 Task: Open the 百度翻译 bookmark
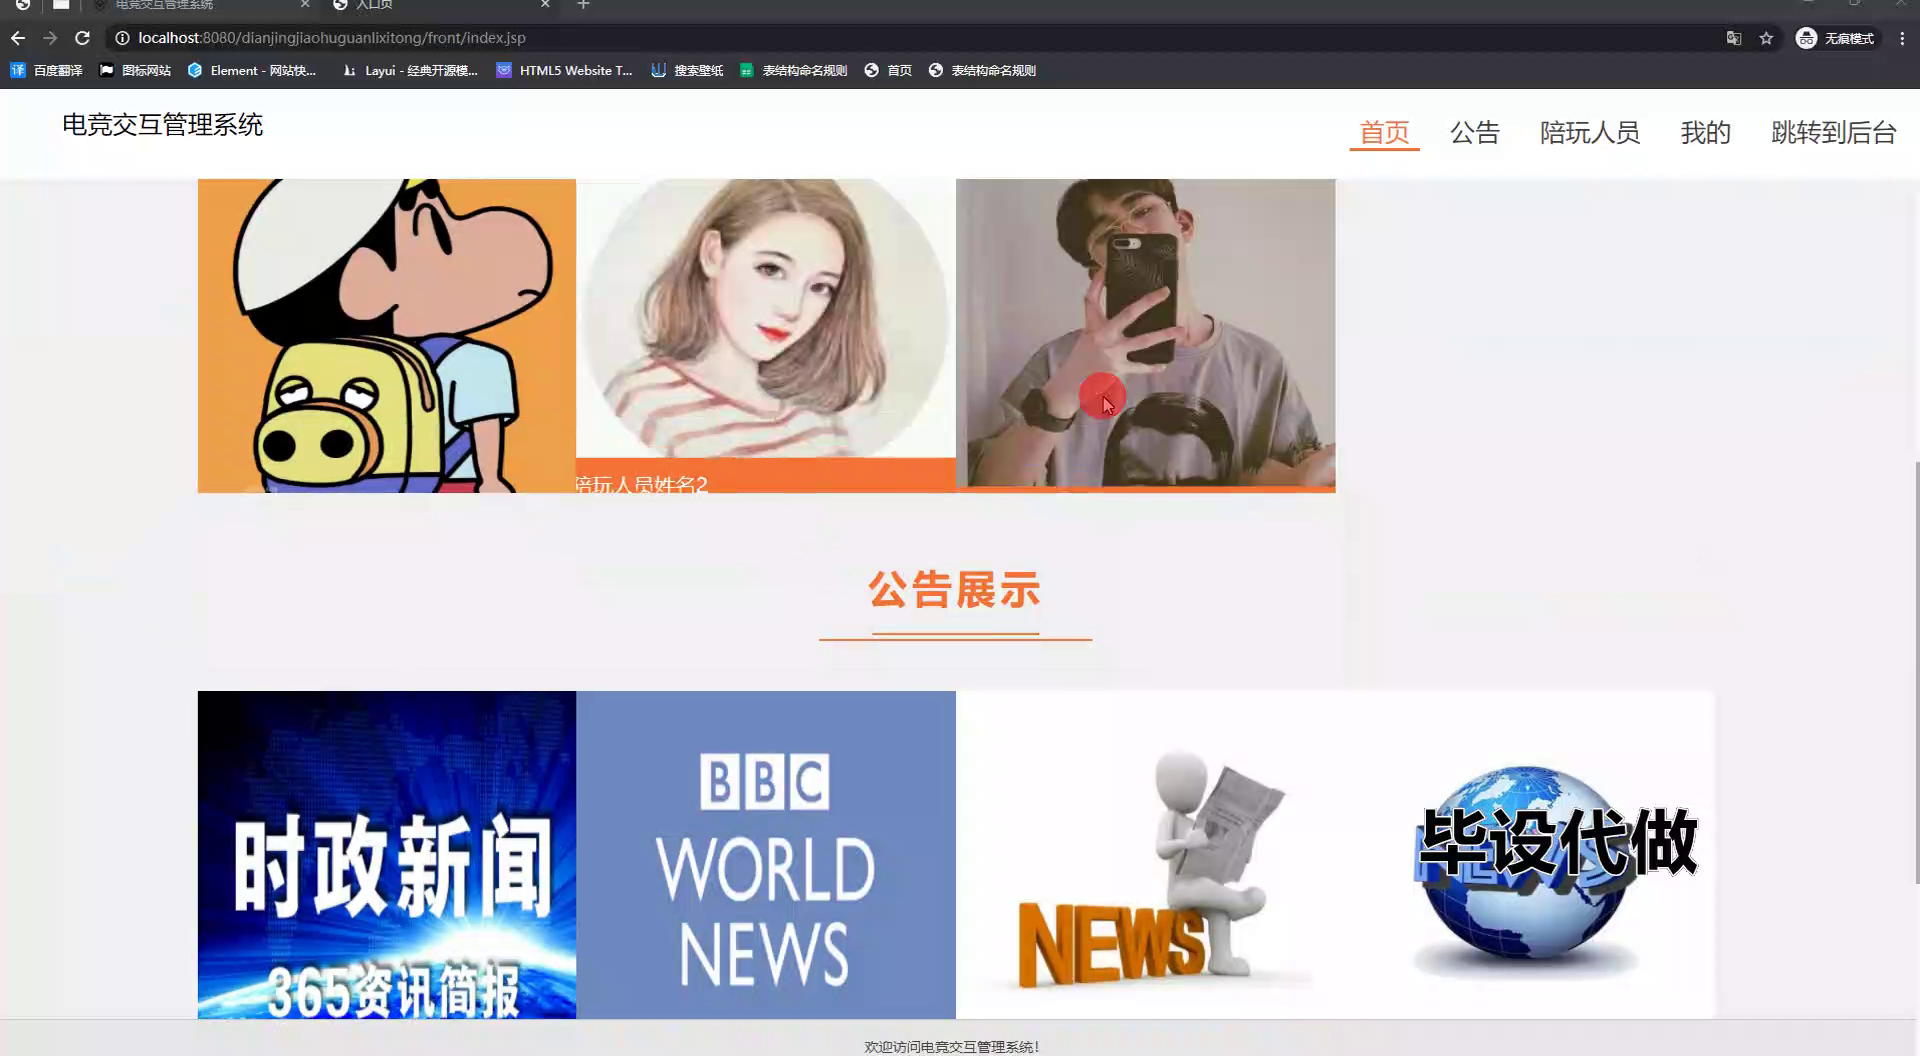(47, 70)
